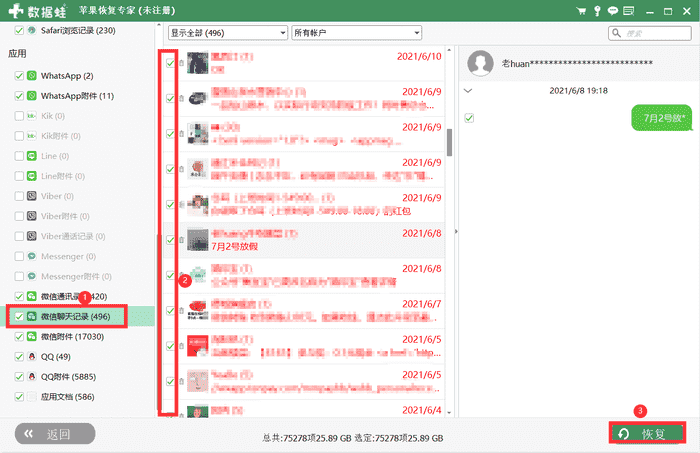
Task: Uncheck the 7月2号放假 conversation checkbox
Action: coord(170,240)
